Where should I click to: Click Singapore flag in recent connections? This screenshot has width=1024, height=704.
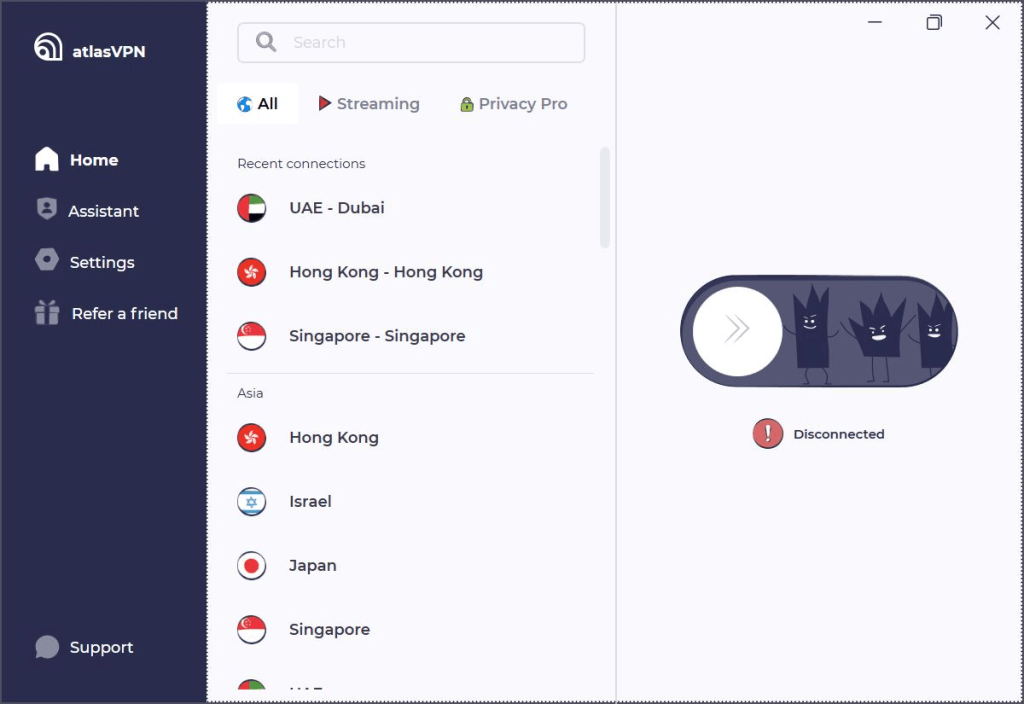pos(251,336)
